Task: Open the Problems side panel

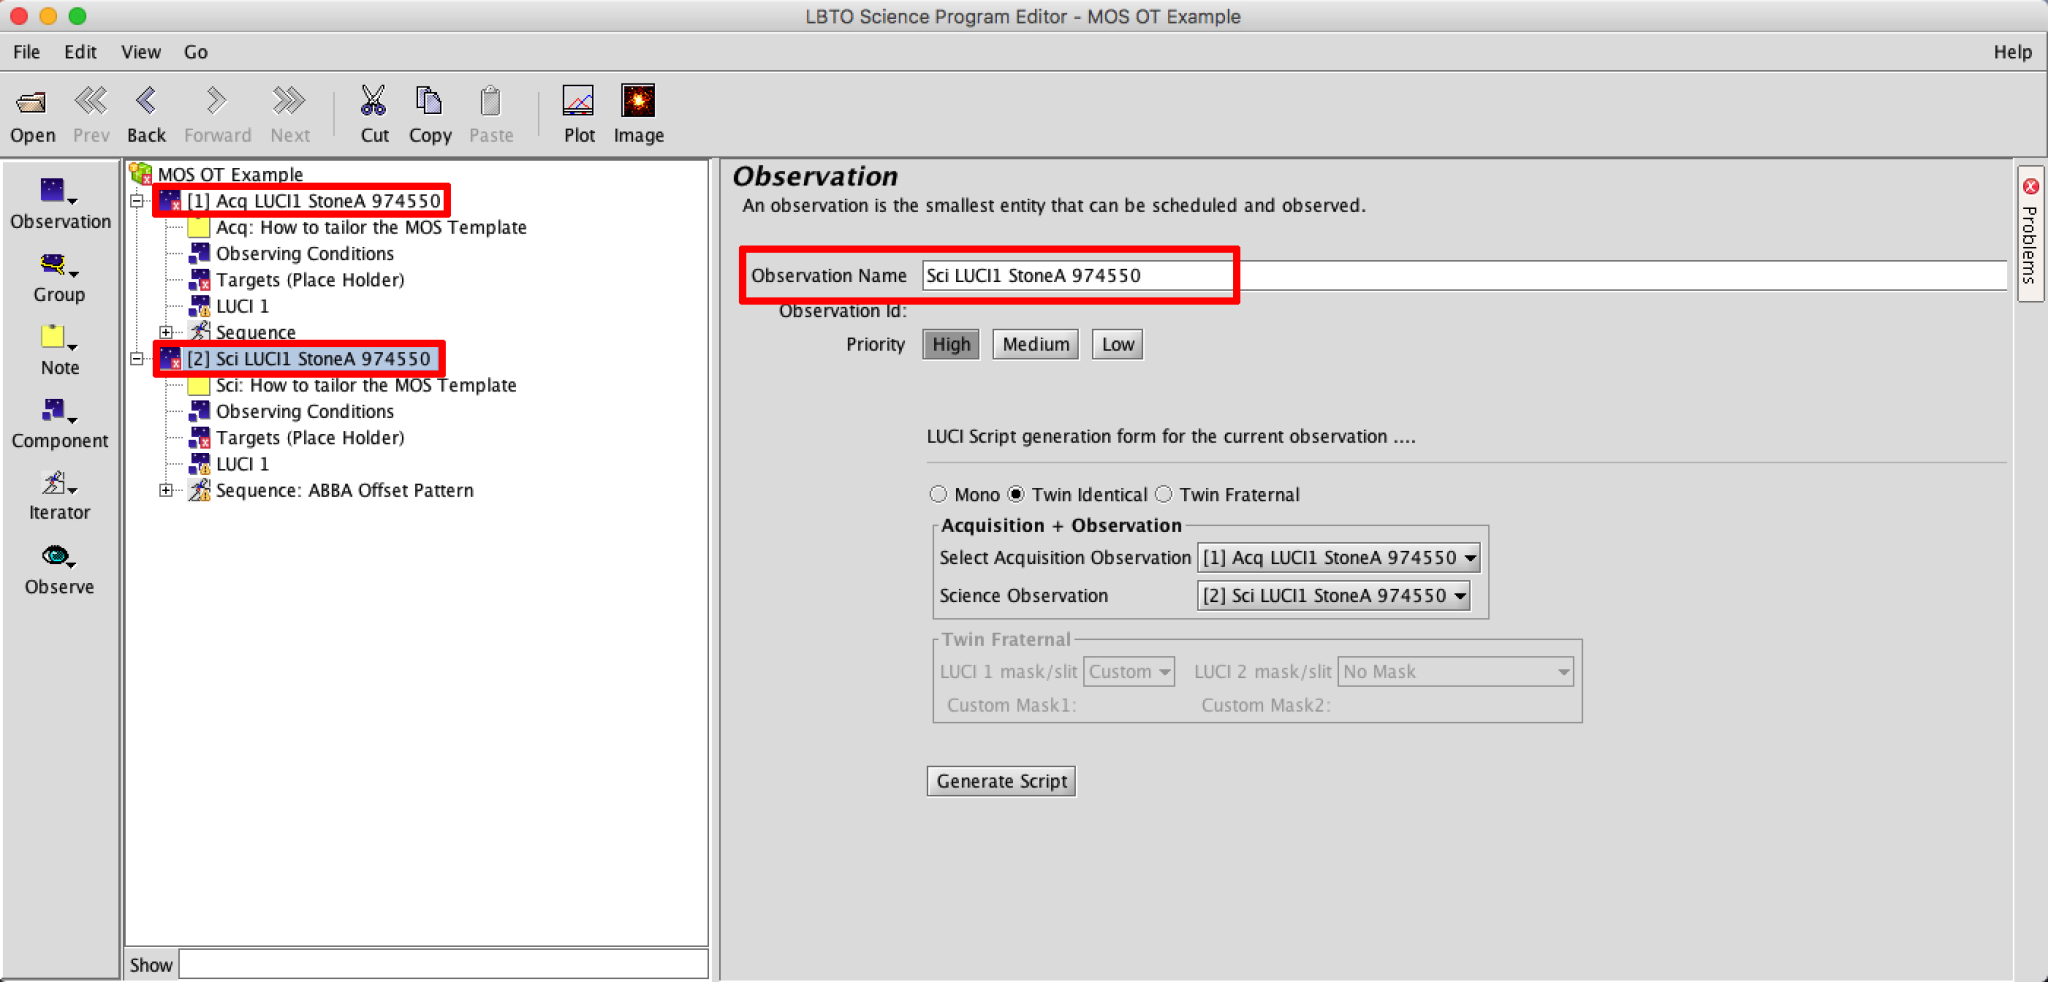Action: pyautogui.click(x=2030, y=234)
